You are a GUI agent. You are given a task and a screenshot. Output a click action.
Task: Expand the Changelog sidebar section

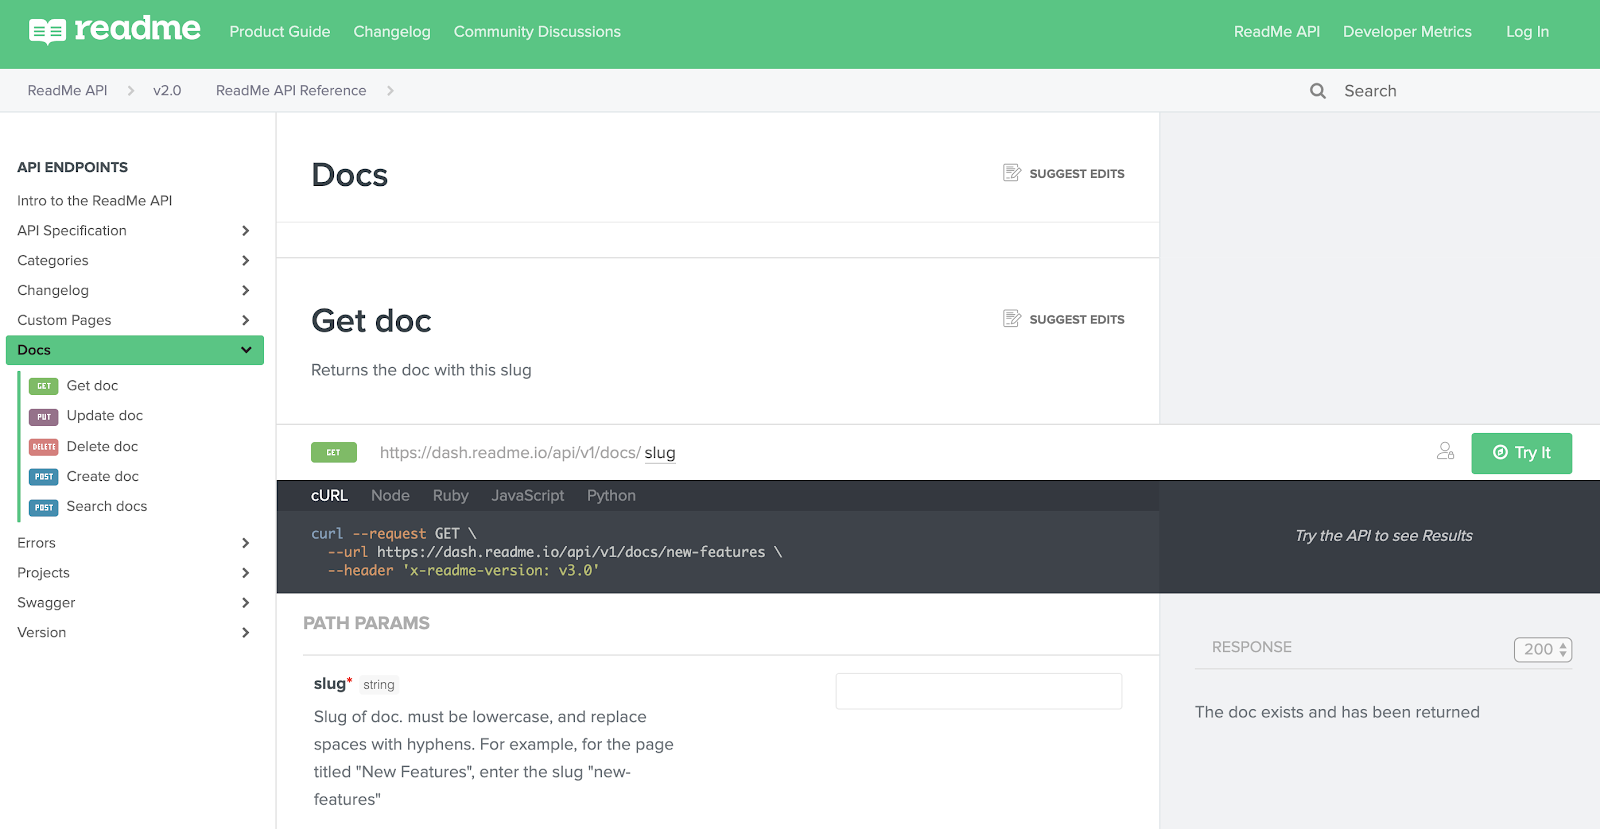tap(245, 291)
